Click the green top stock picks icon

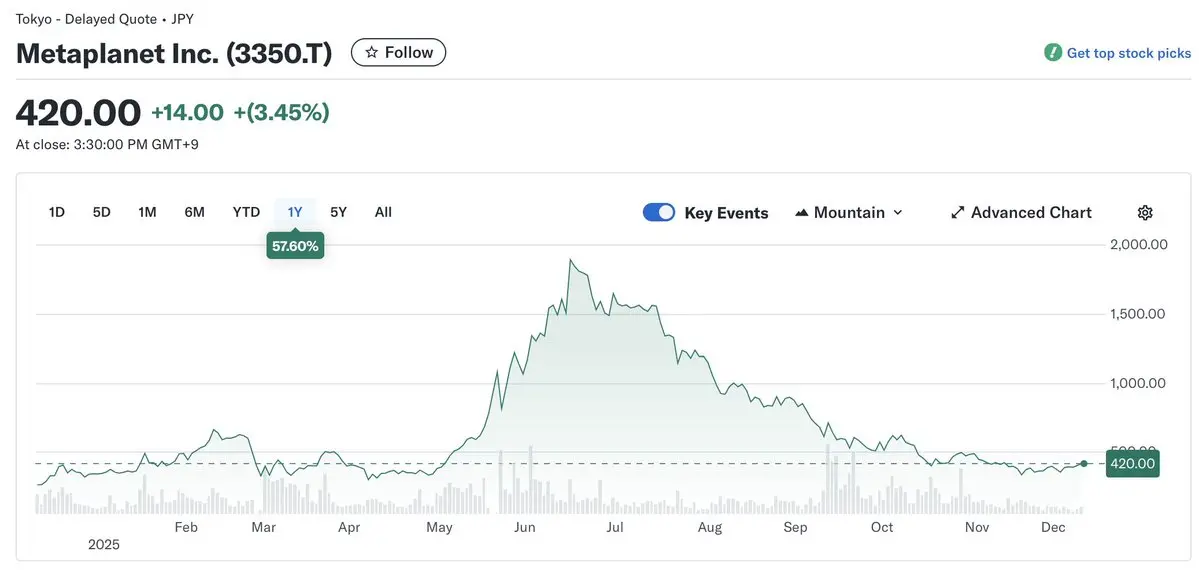point(1053,52)
